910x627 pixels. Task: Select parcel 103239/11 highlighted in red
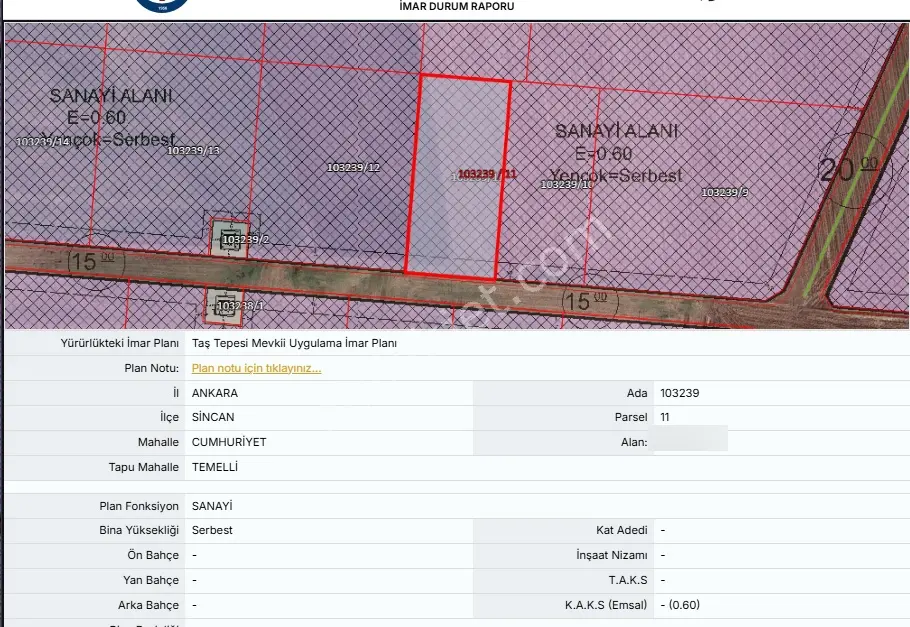458,178
